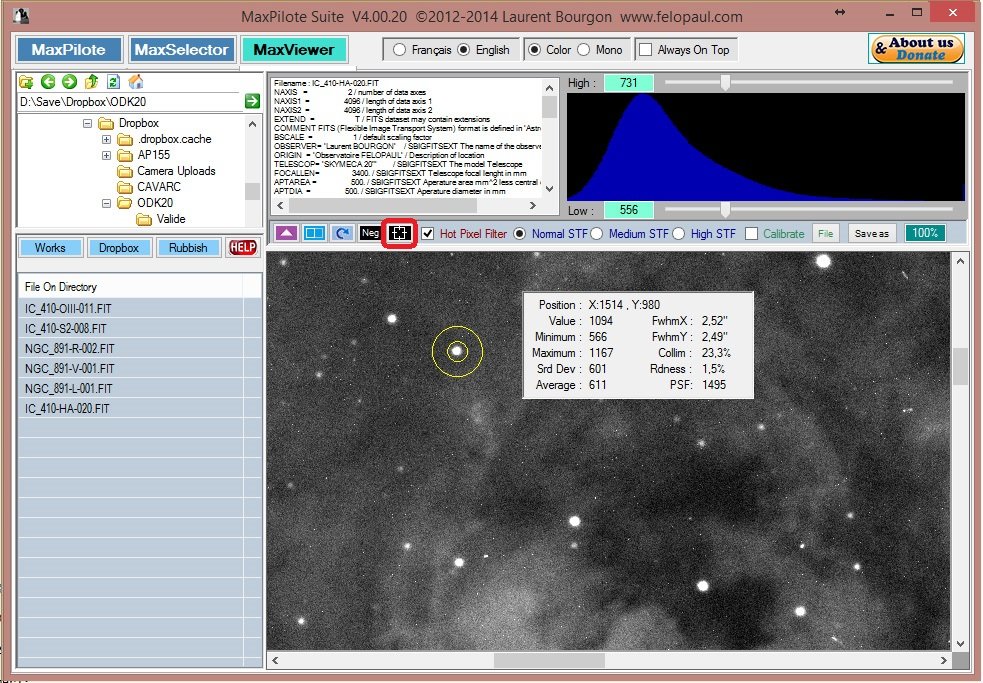Select file NGC_891-R-002.FIT
The image size is (983, 683).
[x=139, y=349]
